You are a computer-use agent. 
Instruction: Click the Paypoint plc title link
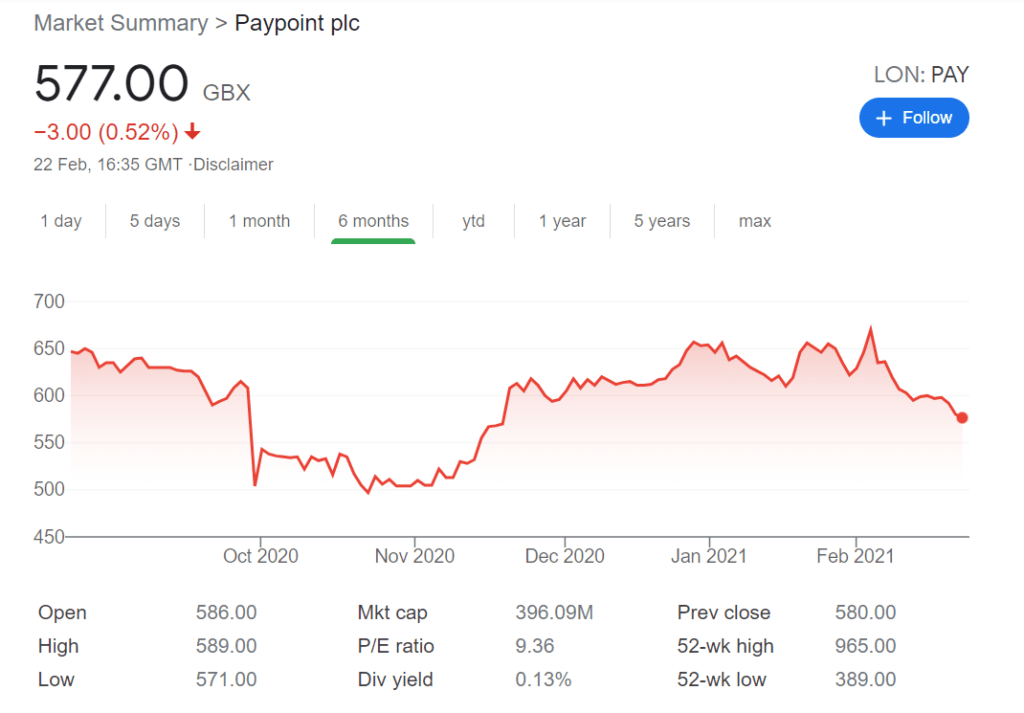coord(297,23)
